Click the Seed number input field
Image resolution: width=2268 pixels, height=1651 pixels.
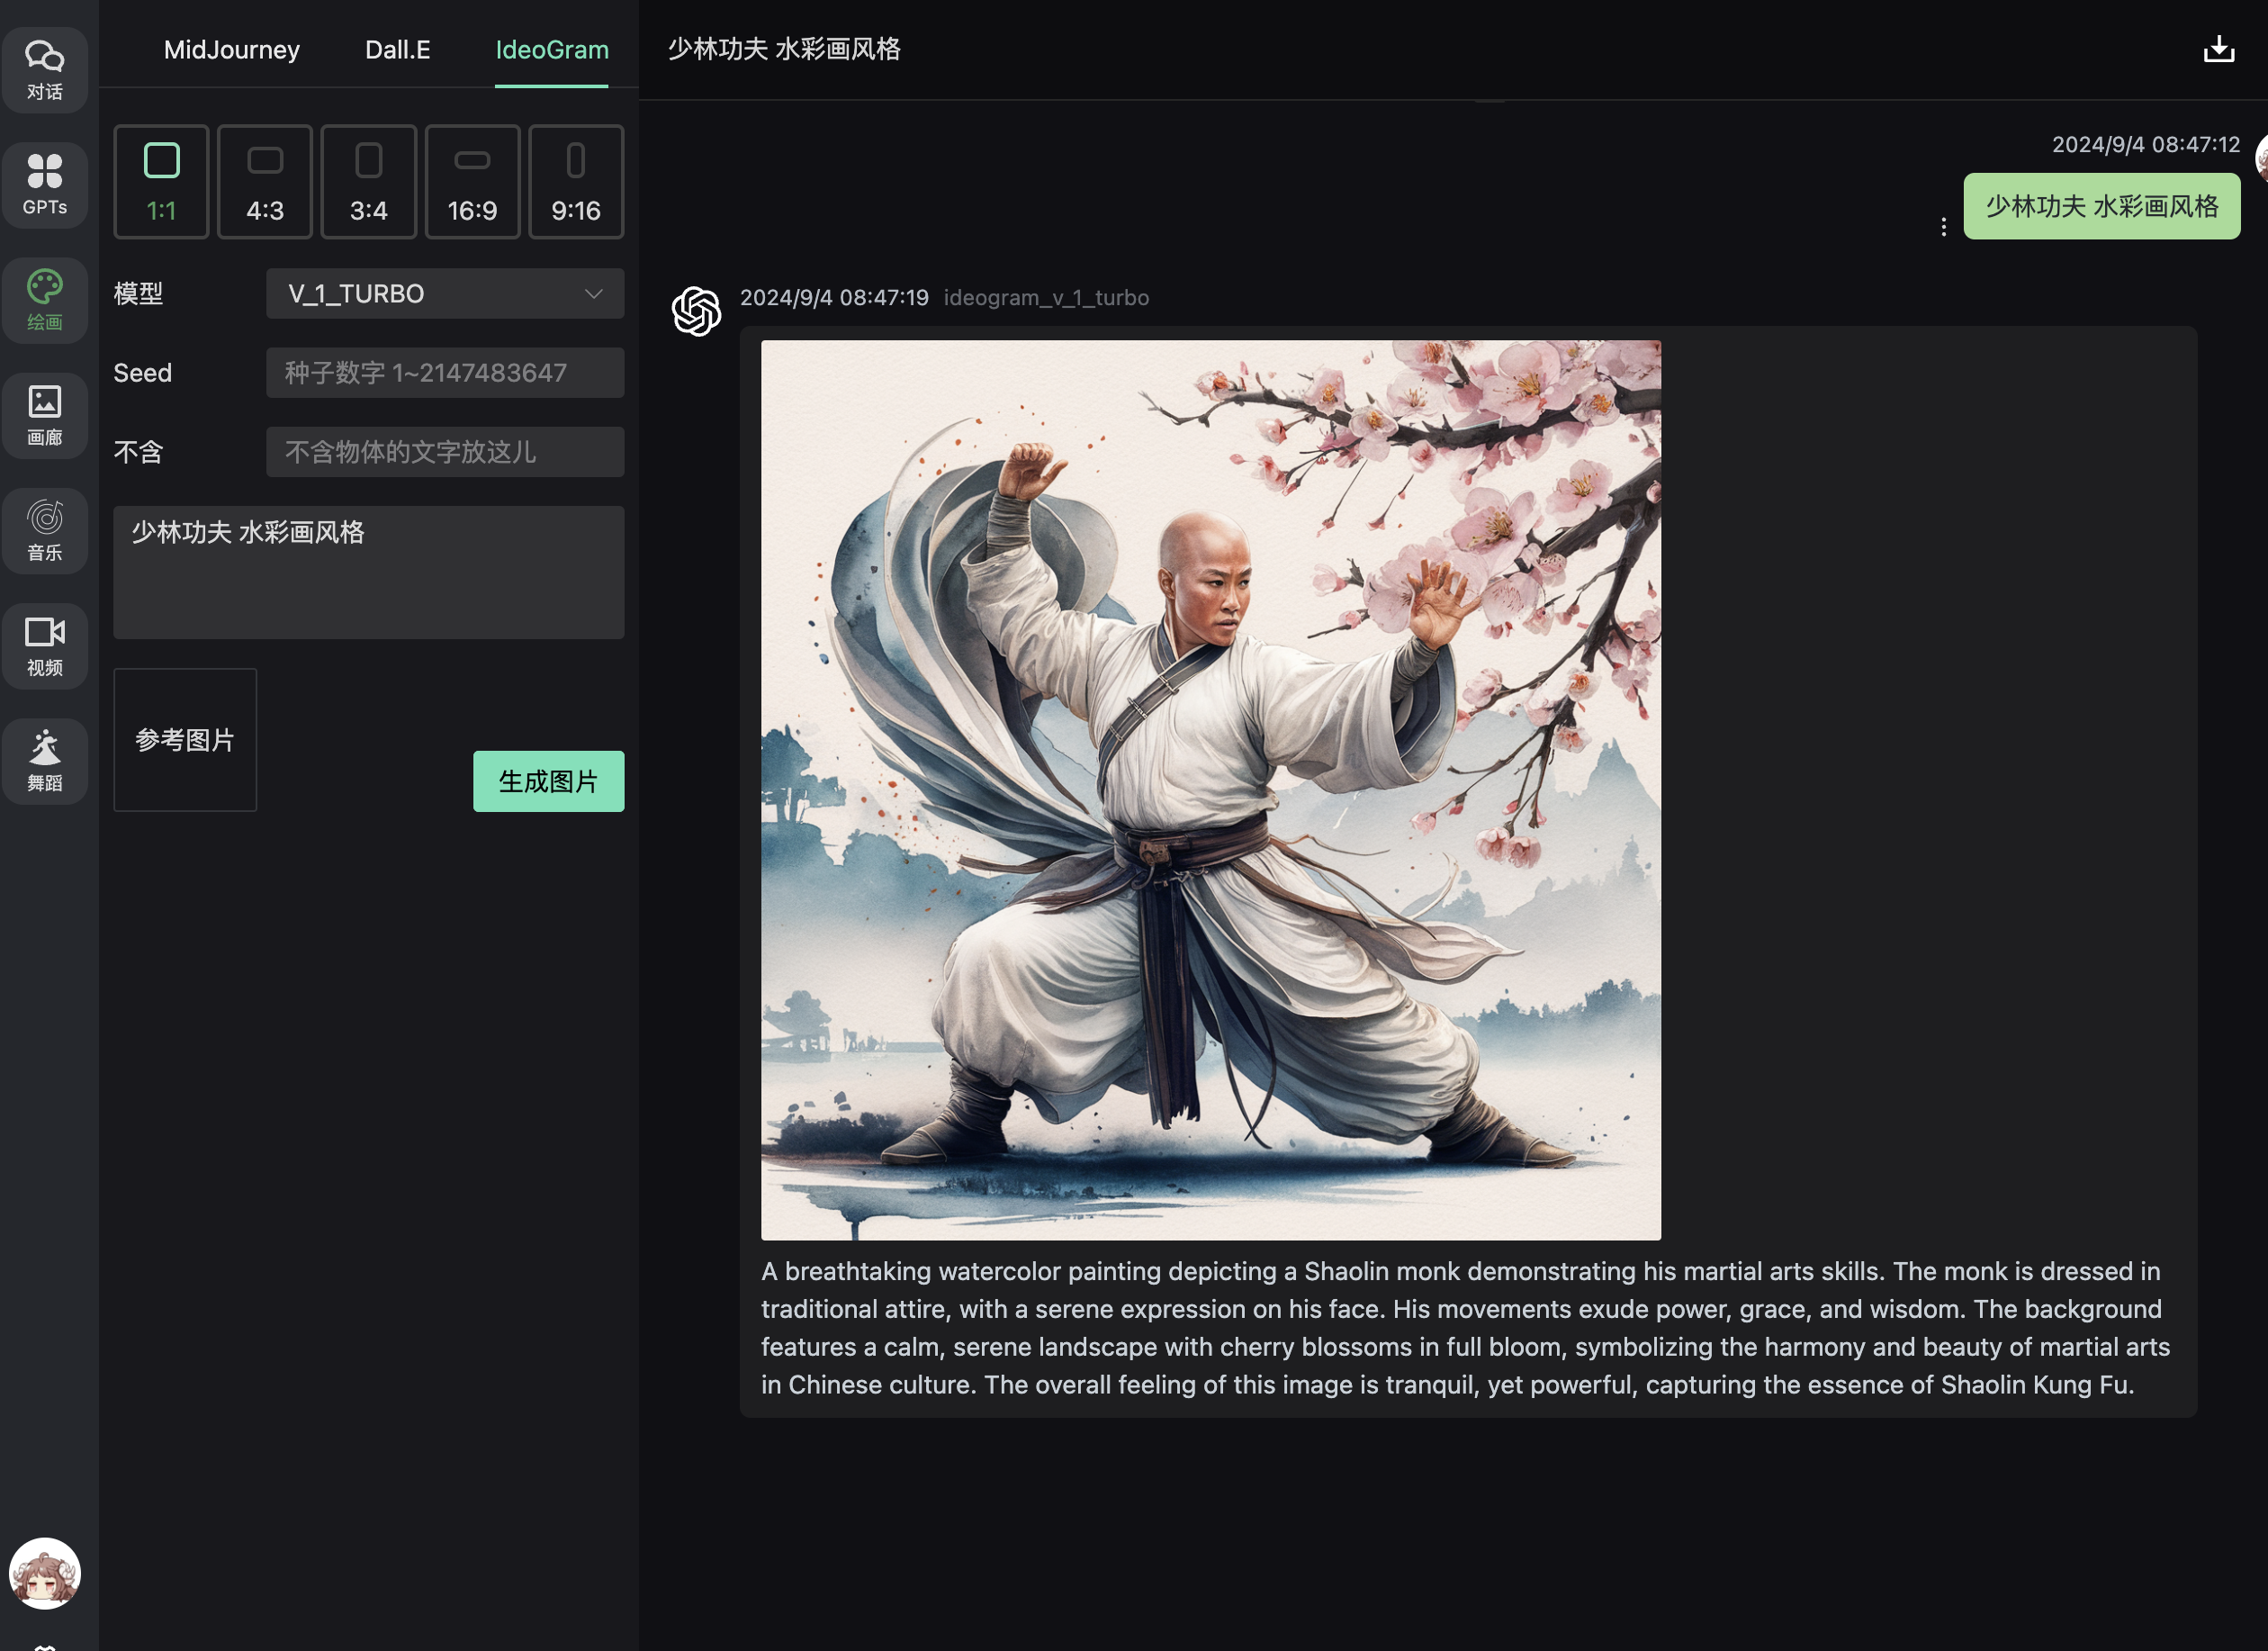pos(445,373)
